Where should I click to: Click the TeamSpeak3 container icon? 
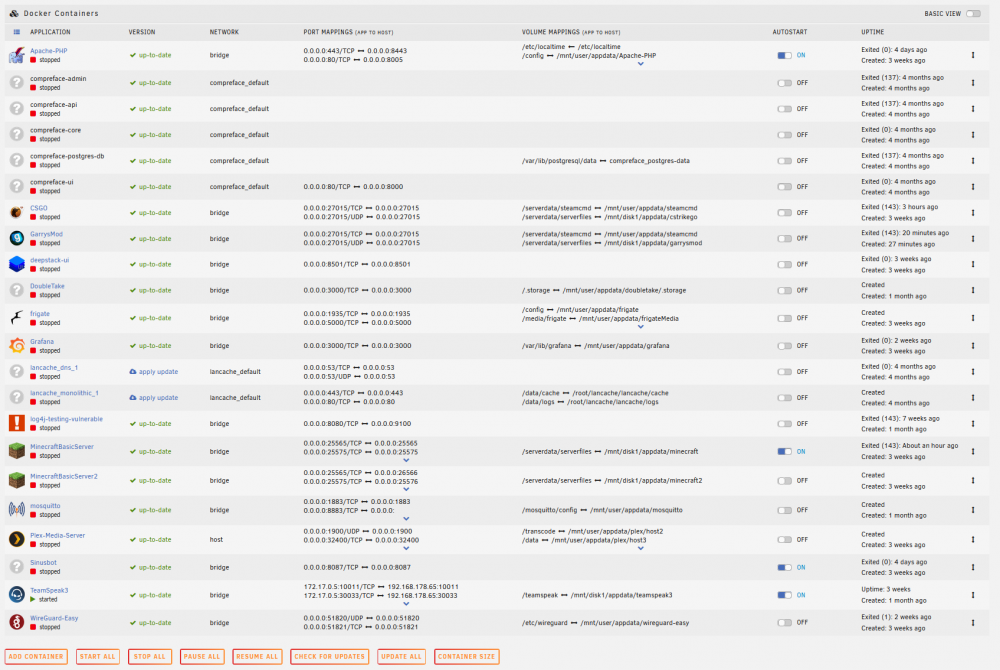(17, 595)
